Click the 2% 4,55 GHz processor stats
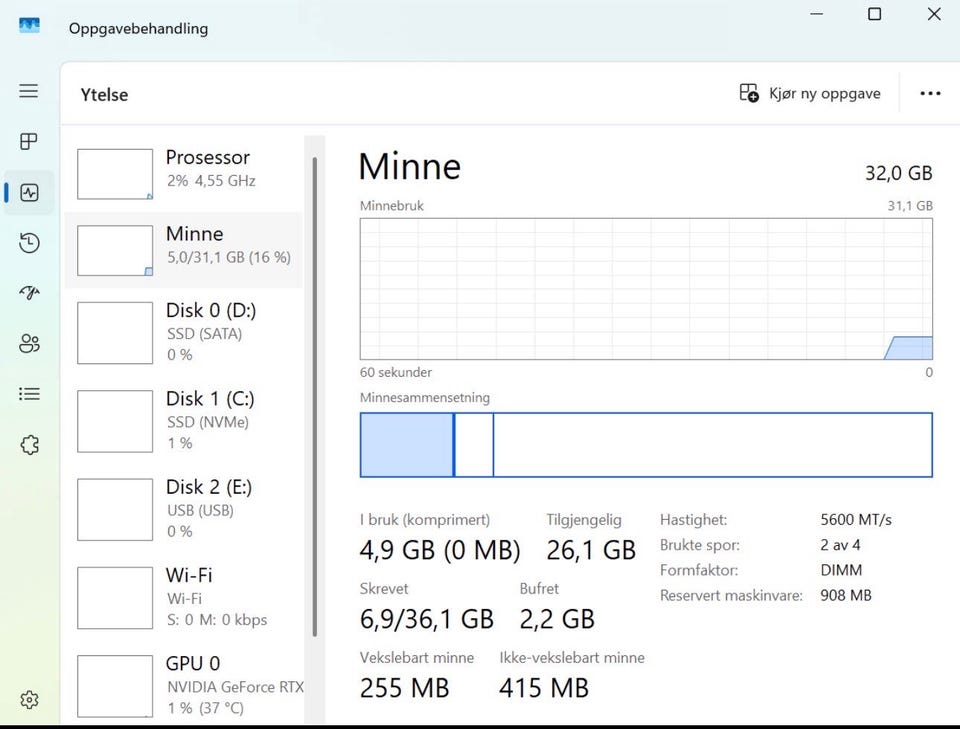960x729 pixels. tap(211, 181)
